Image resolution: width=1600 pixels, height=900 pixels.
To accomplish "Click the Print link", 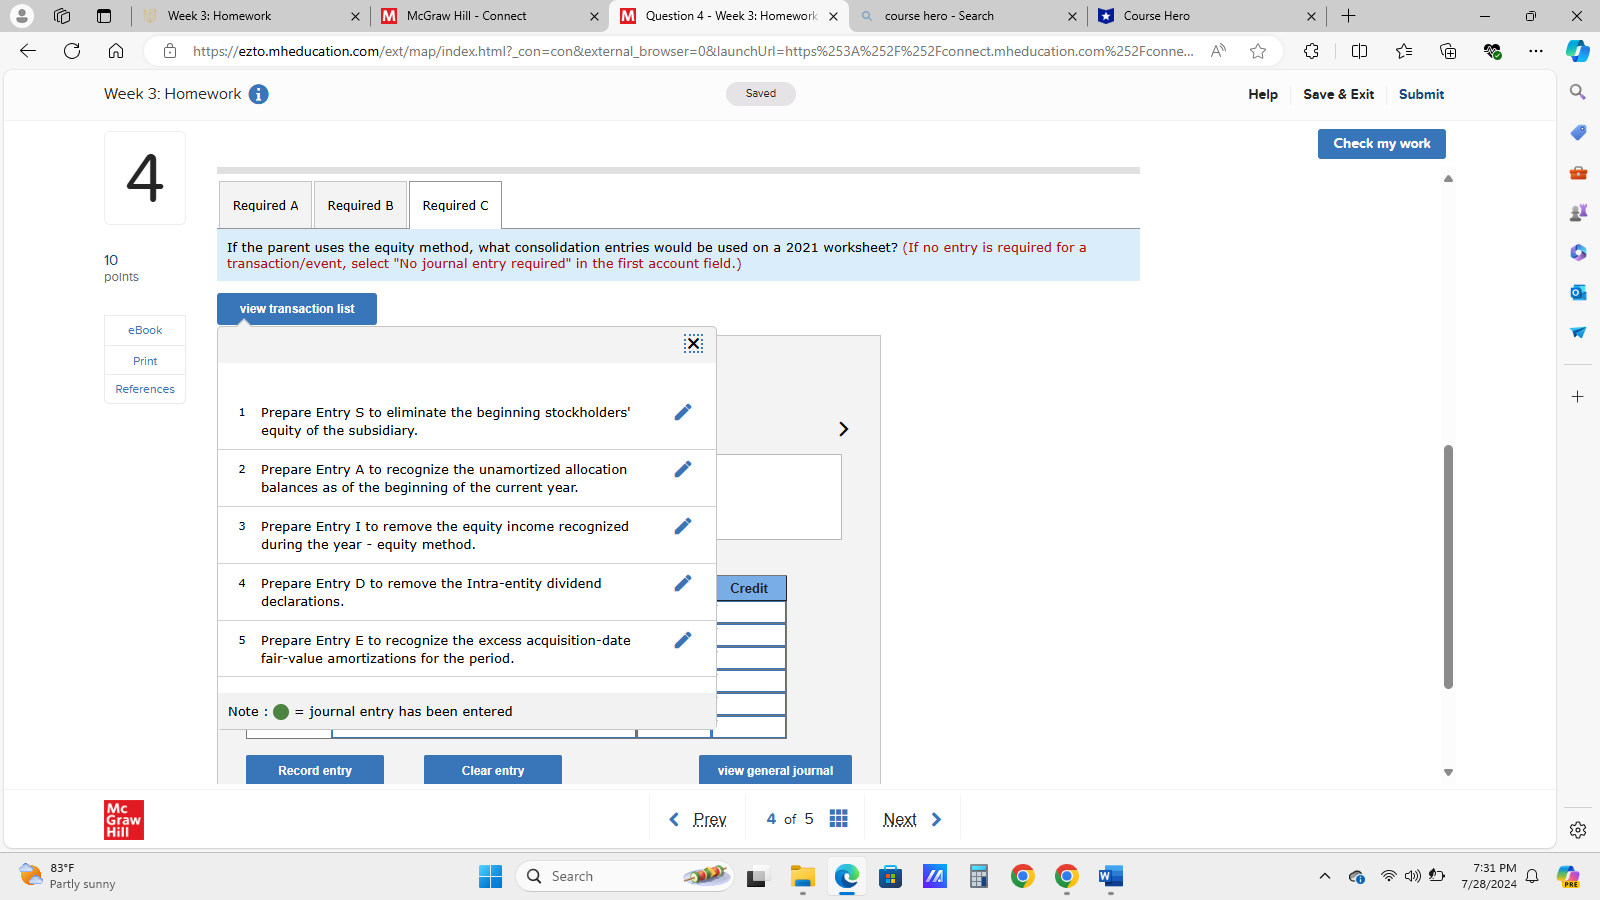I will click(145, 361).
